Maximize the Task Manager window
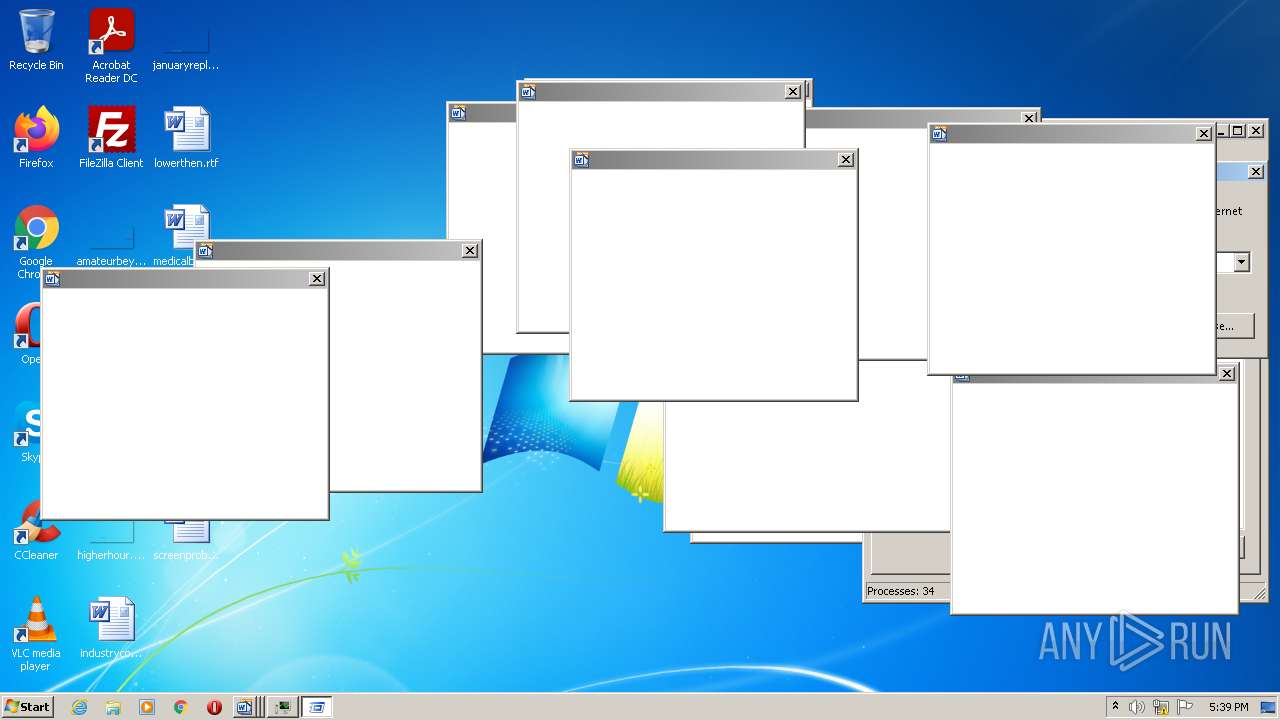 tap(1237, 131)
